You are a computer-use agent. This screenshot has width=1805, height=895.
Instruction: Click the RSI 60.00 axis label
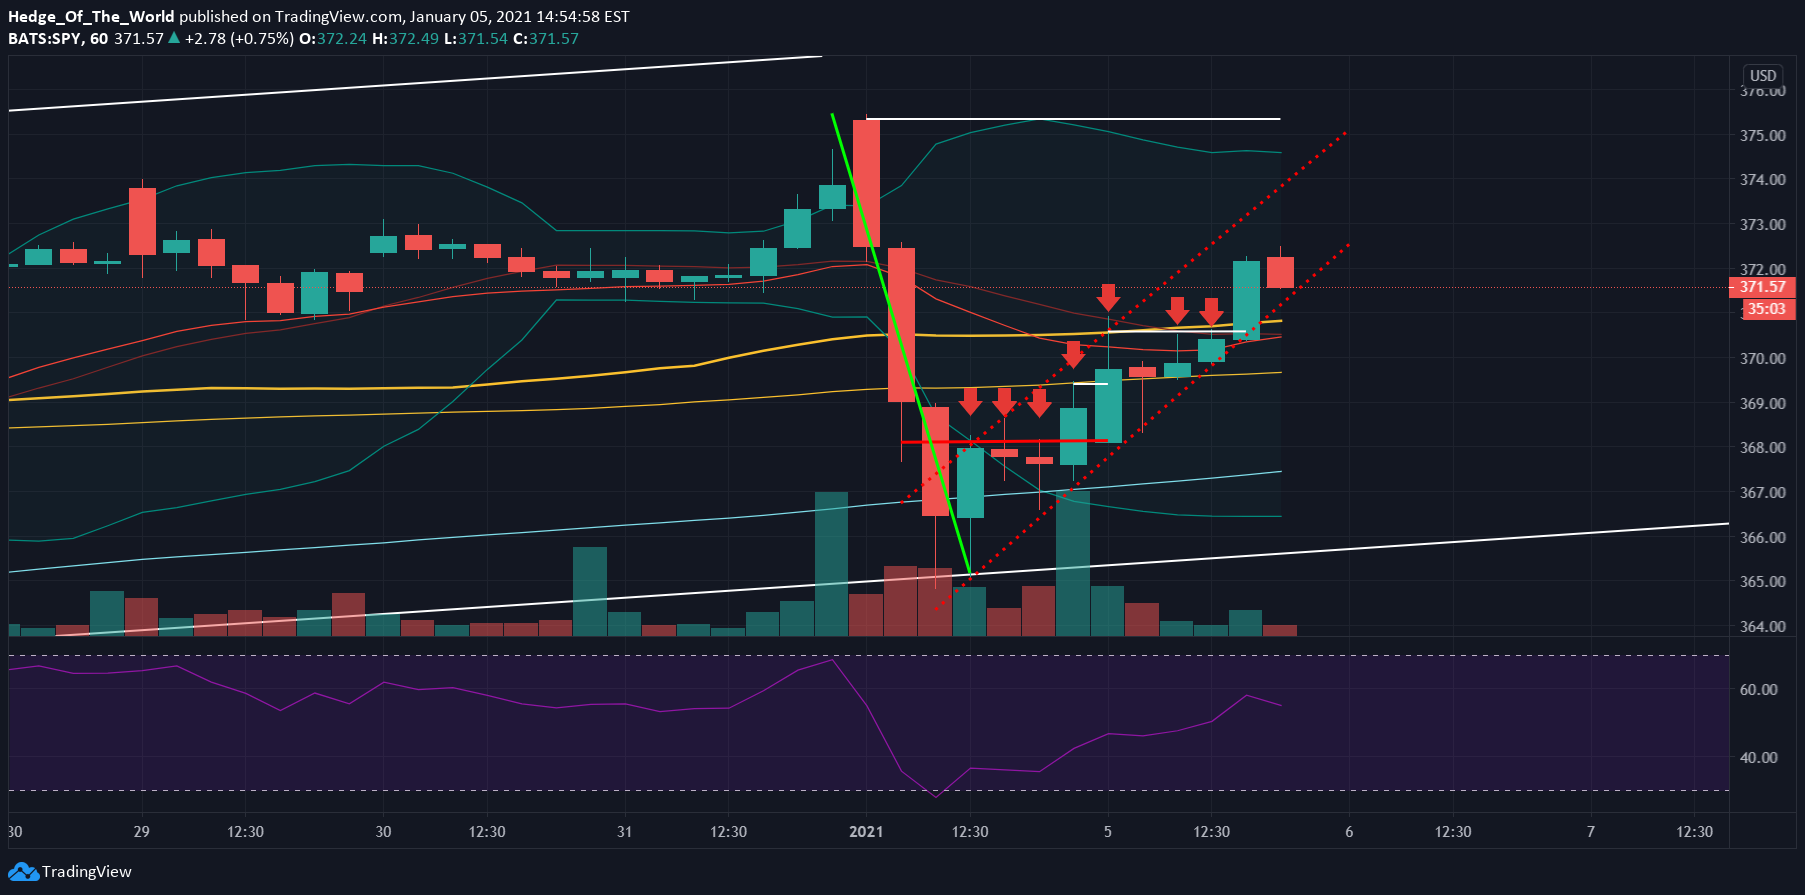pyautogui.click(x=1758, y=689)
